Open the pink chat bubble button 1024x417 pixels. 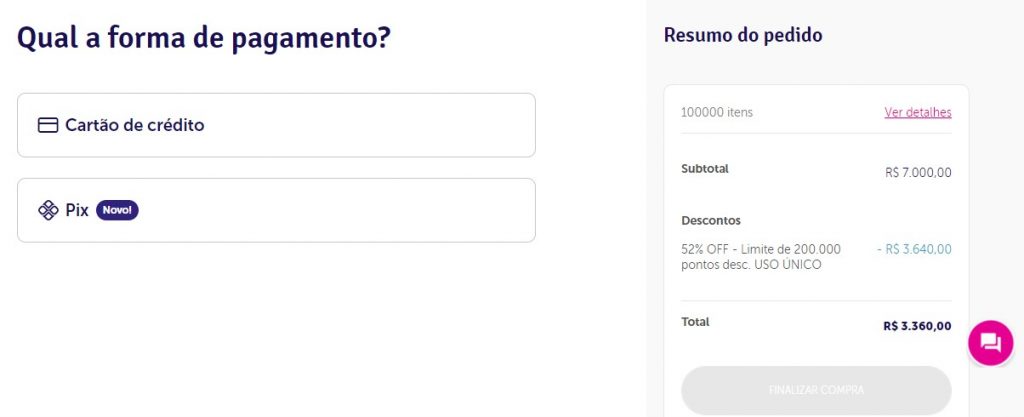click(990, 343)
